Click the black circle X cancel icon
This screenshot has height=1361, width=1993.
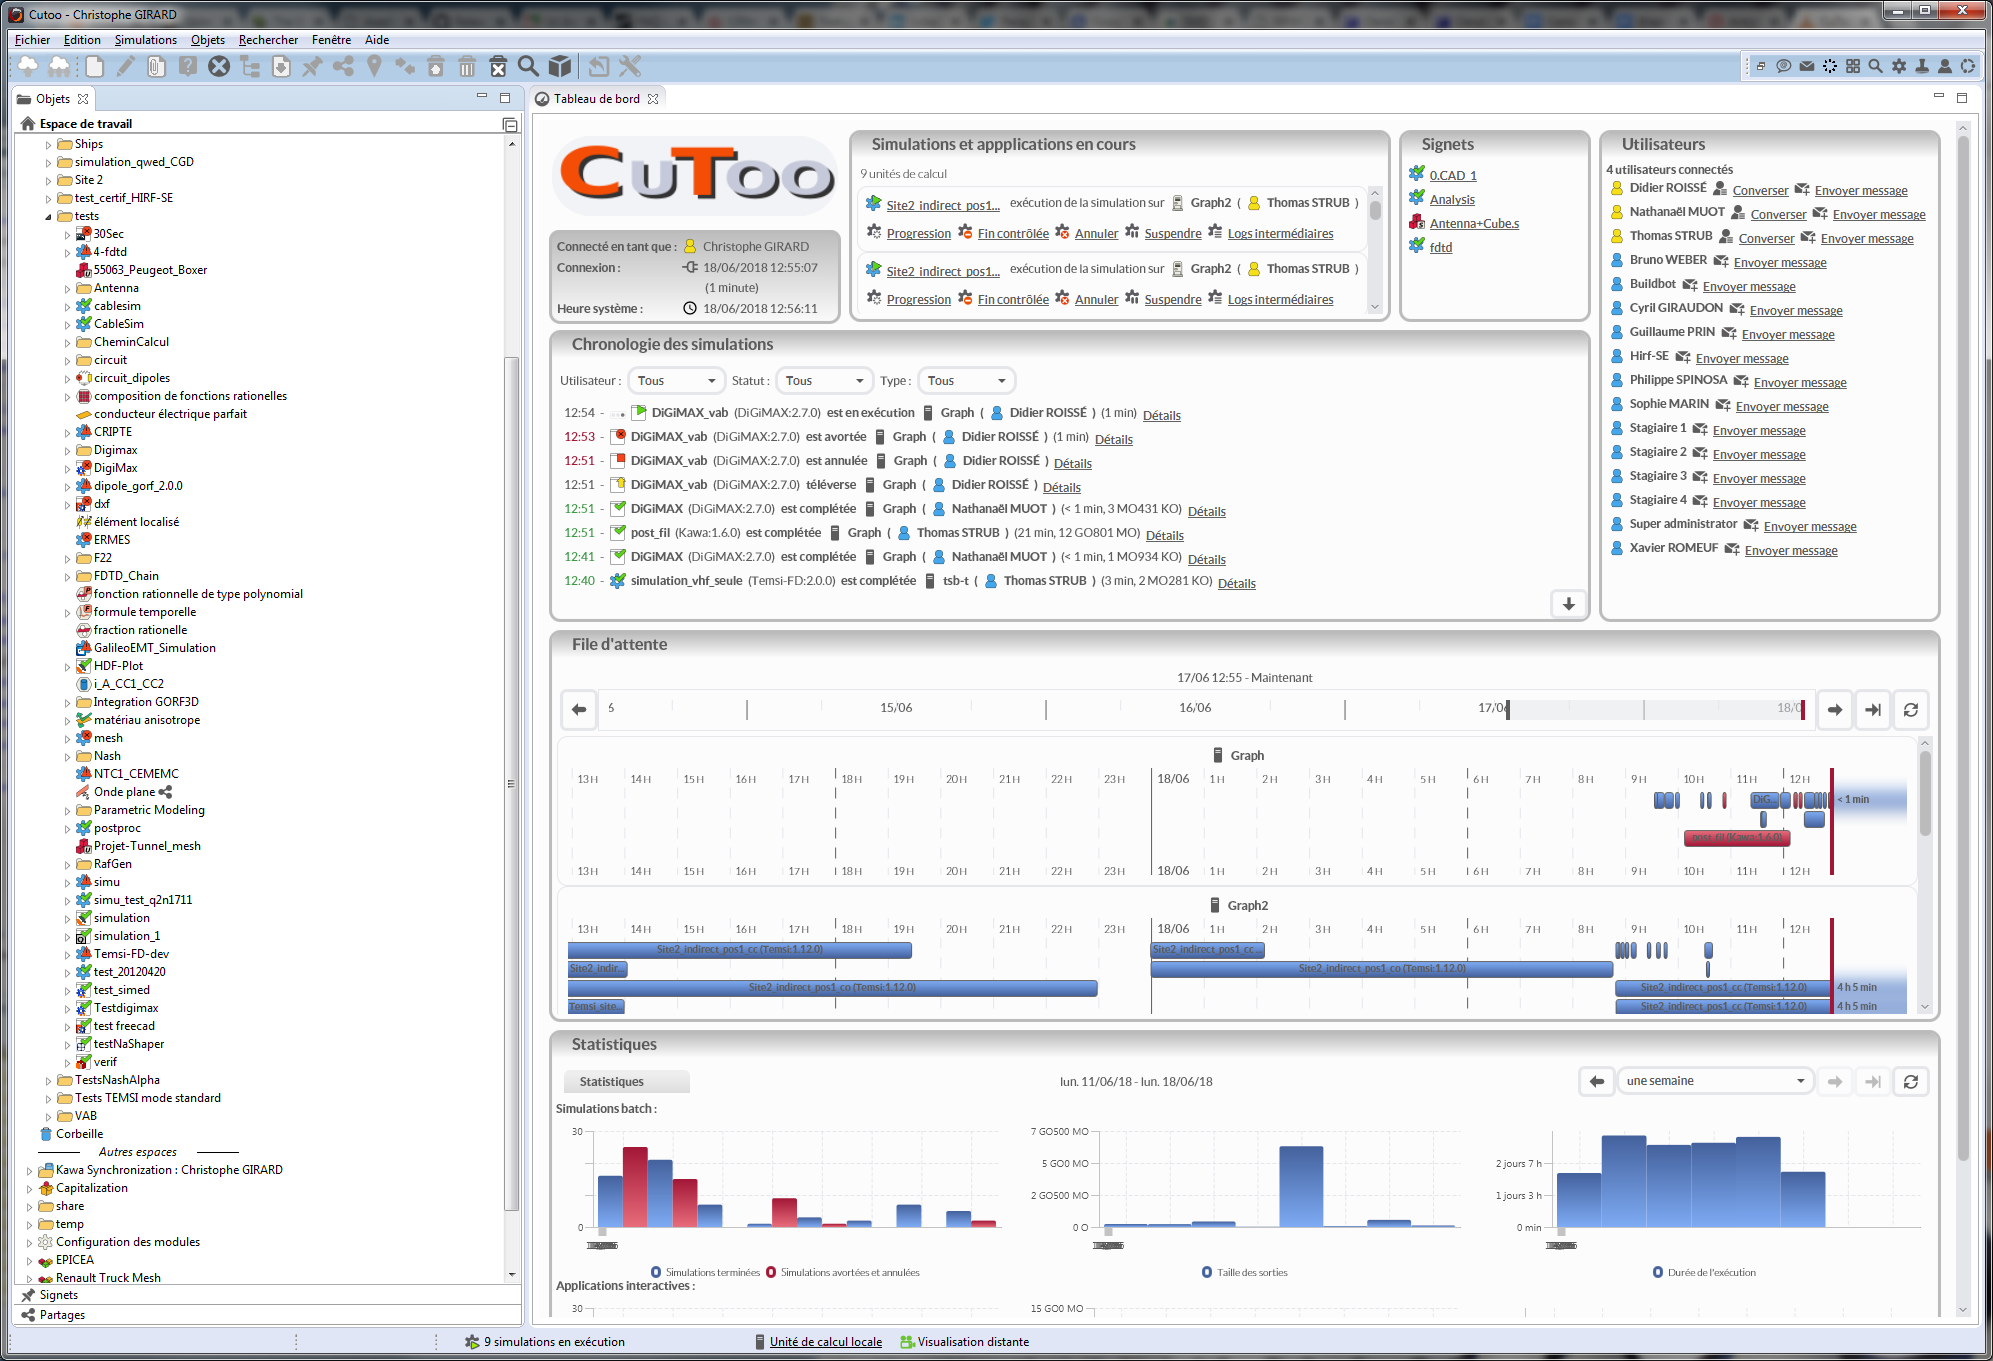[x=219, y=66]
